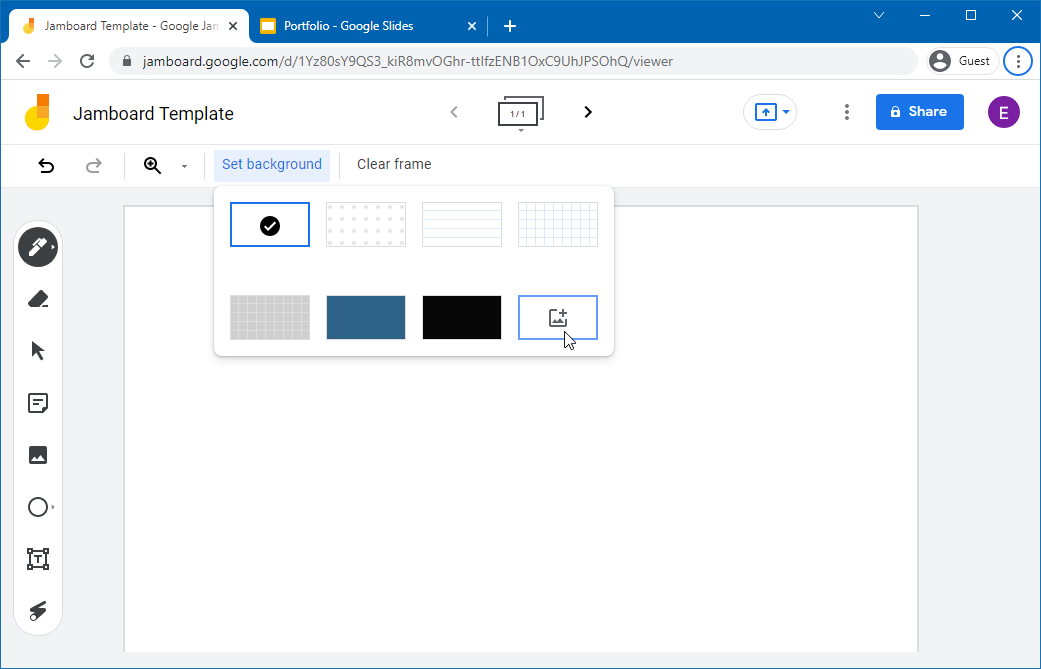Pick the dark blue background swatch
Image resolution: width=1041 pixels, height=669 pixels.
[366, 318]
